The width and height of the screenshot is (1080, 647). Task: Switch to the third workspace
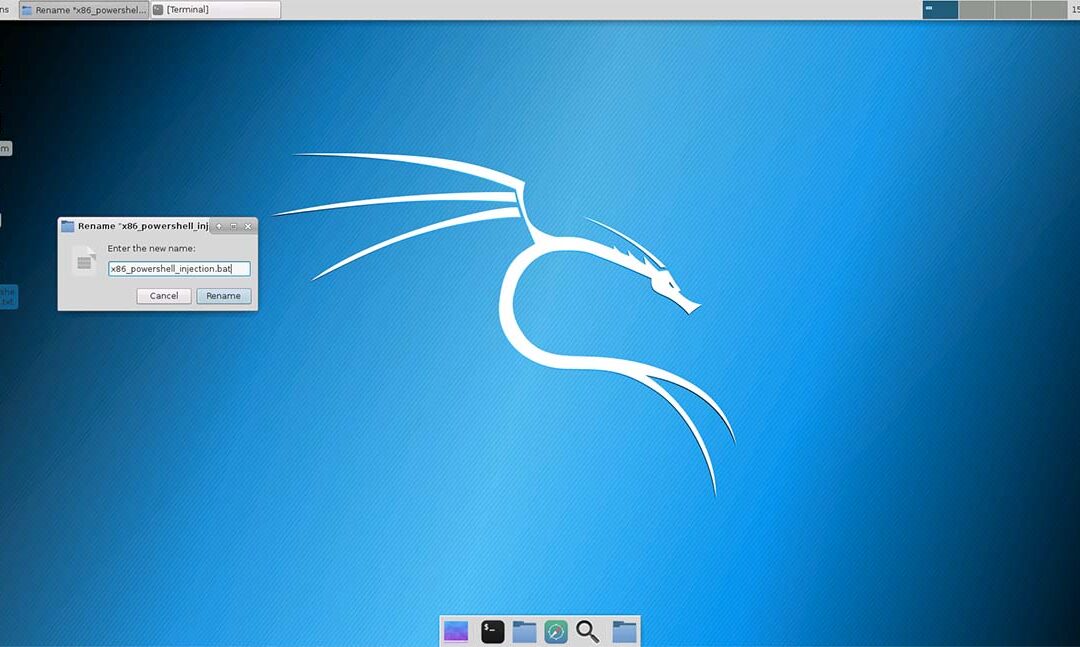[1012, 10]
